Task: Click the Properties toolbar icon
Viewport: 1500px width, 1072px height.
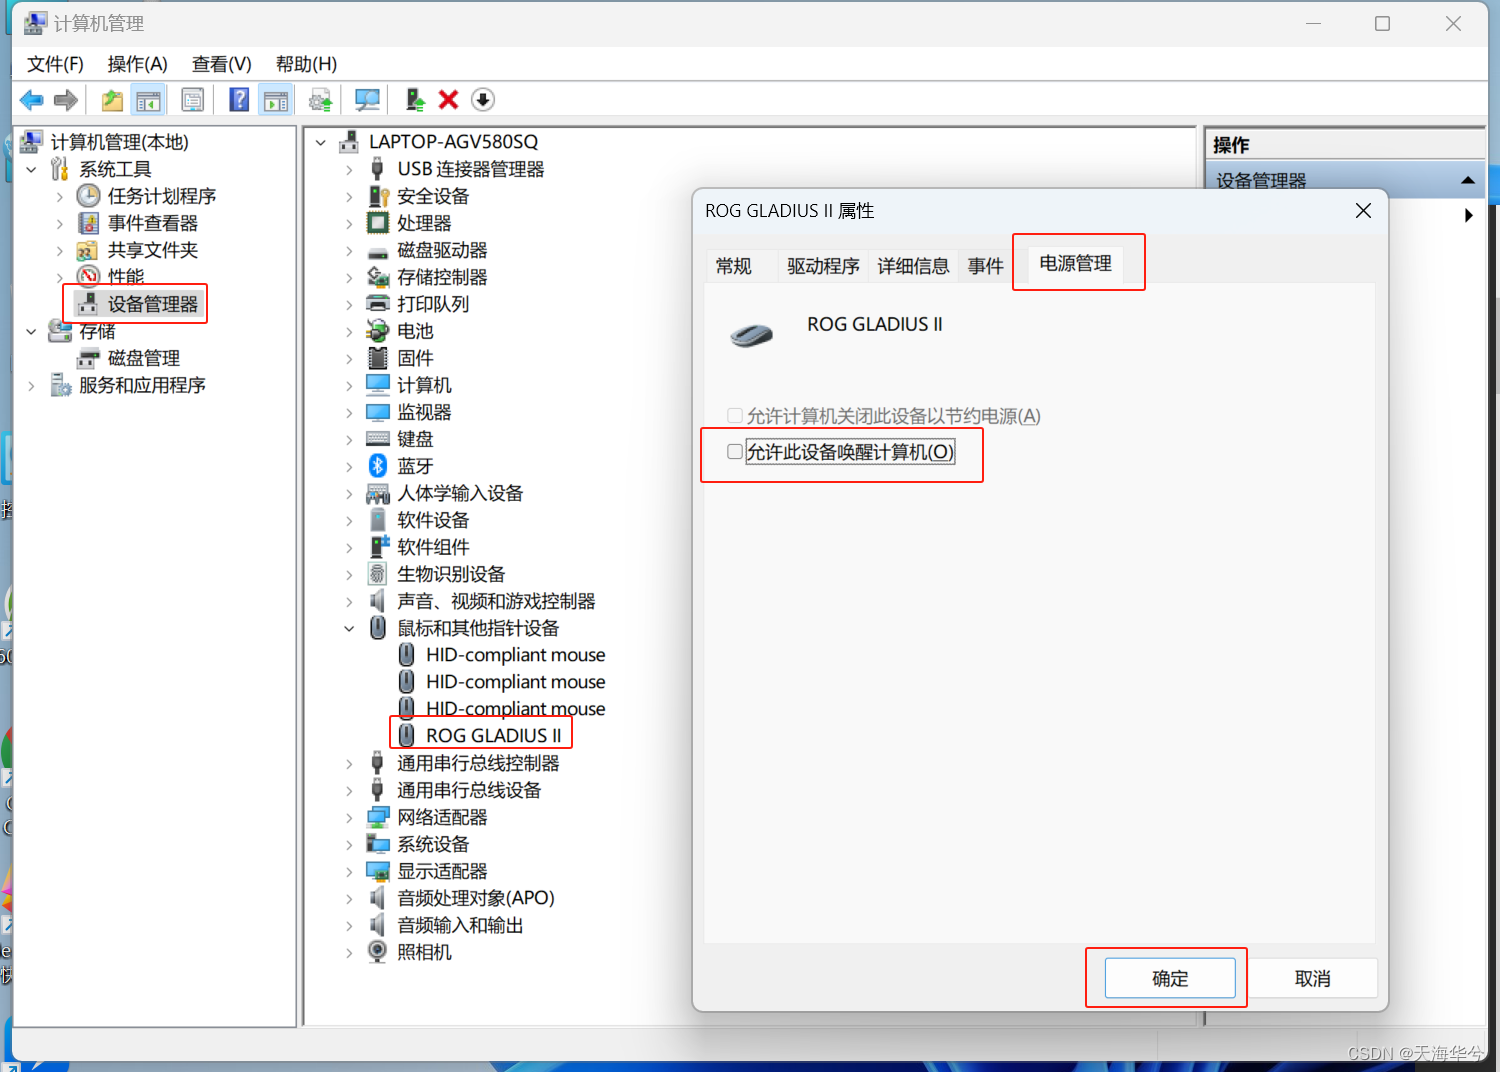Action: 192,100
